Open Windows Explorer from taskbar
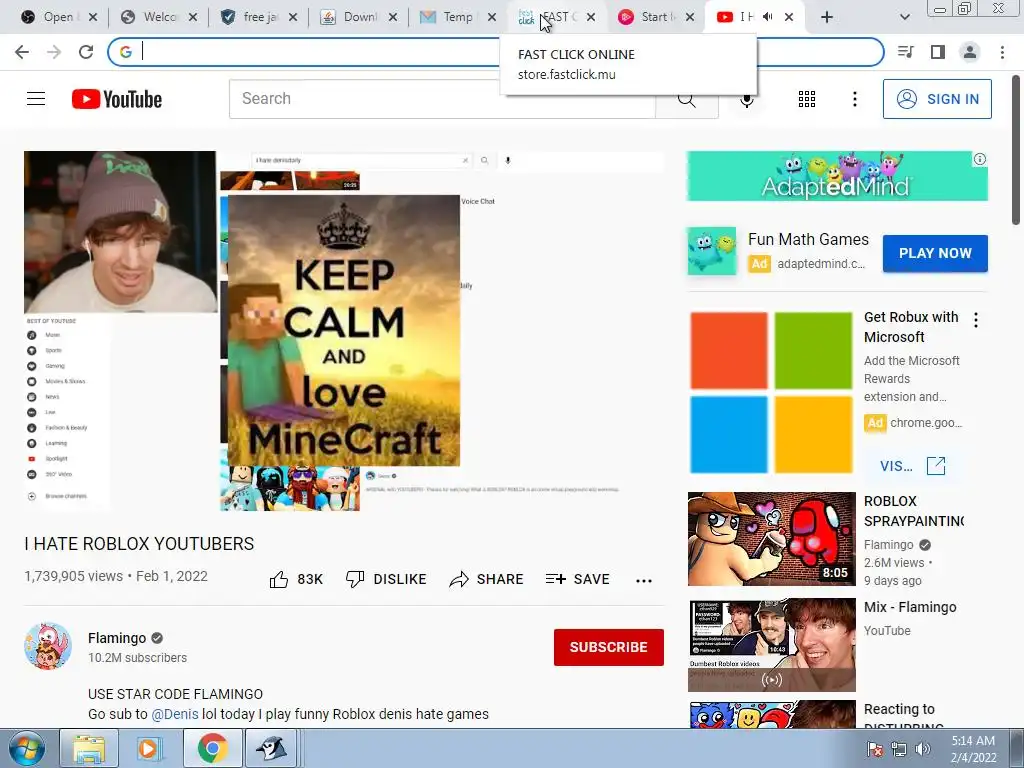 88,748
